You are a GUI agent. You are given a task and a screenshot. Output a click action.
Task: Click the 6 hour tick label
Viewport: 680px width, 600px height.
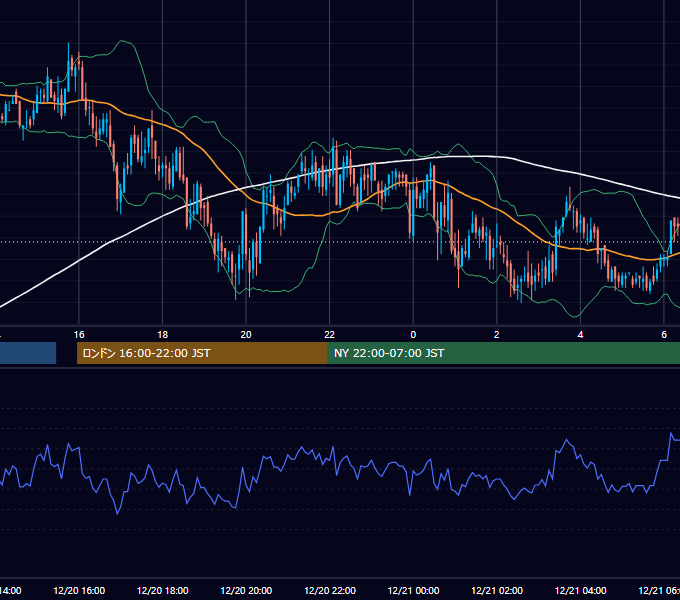664,335
